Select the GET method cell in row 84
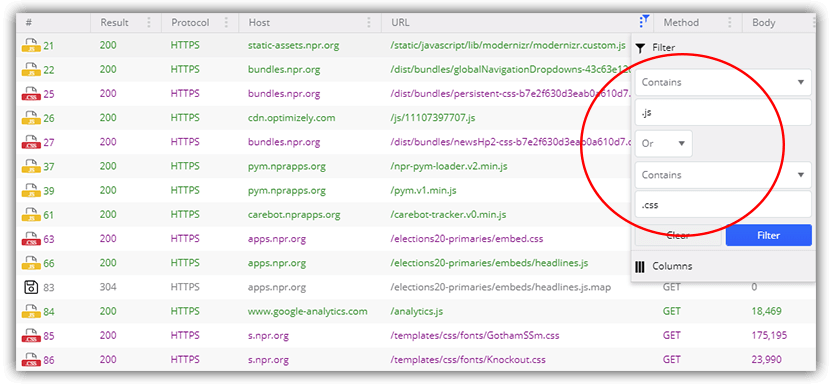 [672, 311]
